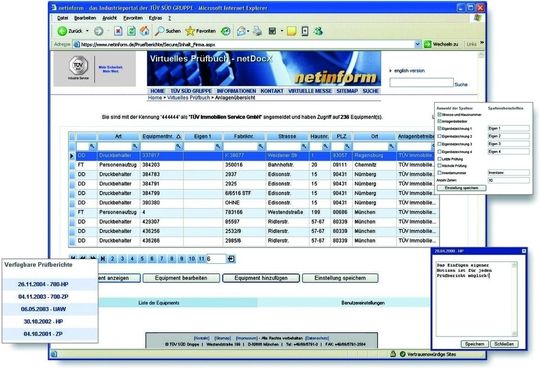Open the Bearbeiten menu
This screenshot has width=540, height=370.
85,18
